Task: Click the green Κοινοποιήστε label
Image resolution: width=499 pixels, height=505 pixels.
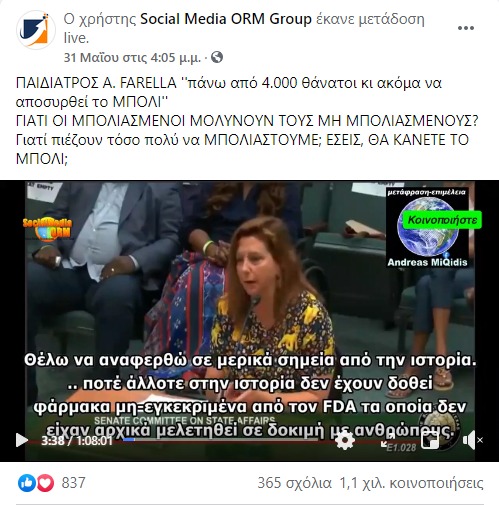Action: click(x=442, y=220)
